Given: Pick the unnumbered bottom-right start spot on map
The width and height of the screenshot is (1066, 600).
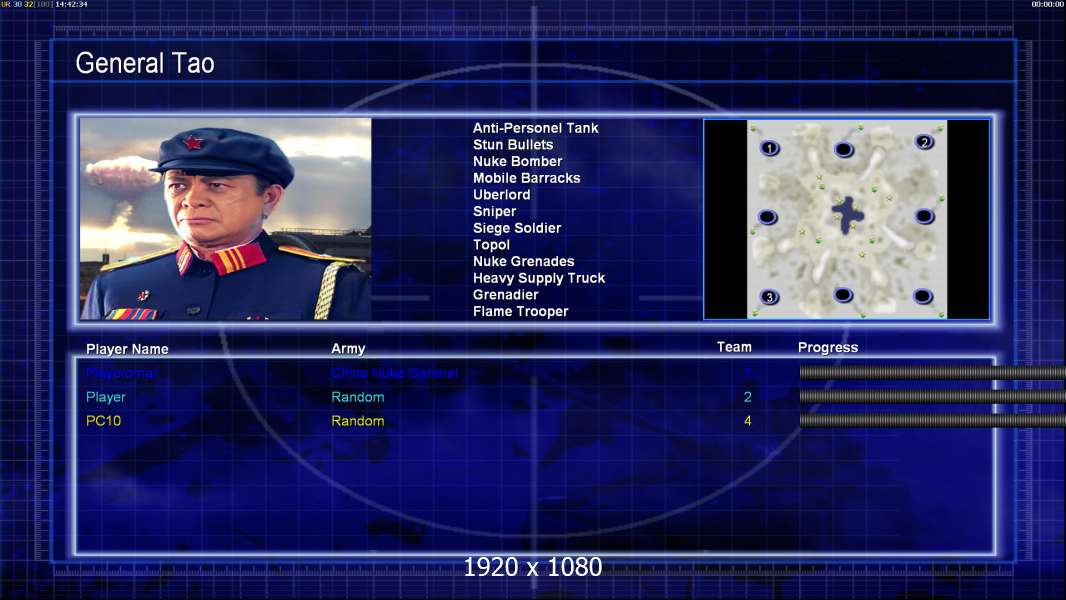Looking at the screenshot, I should [x=923, y=296].
